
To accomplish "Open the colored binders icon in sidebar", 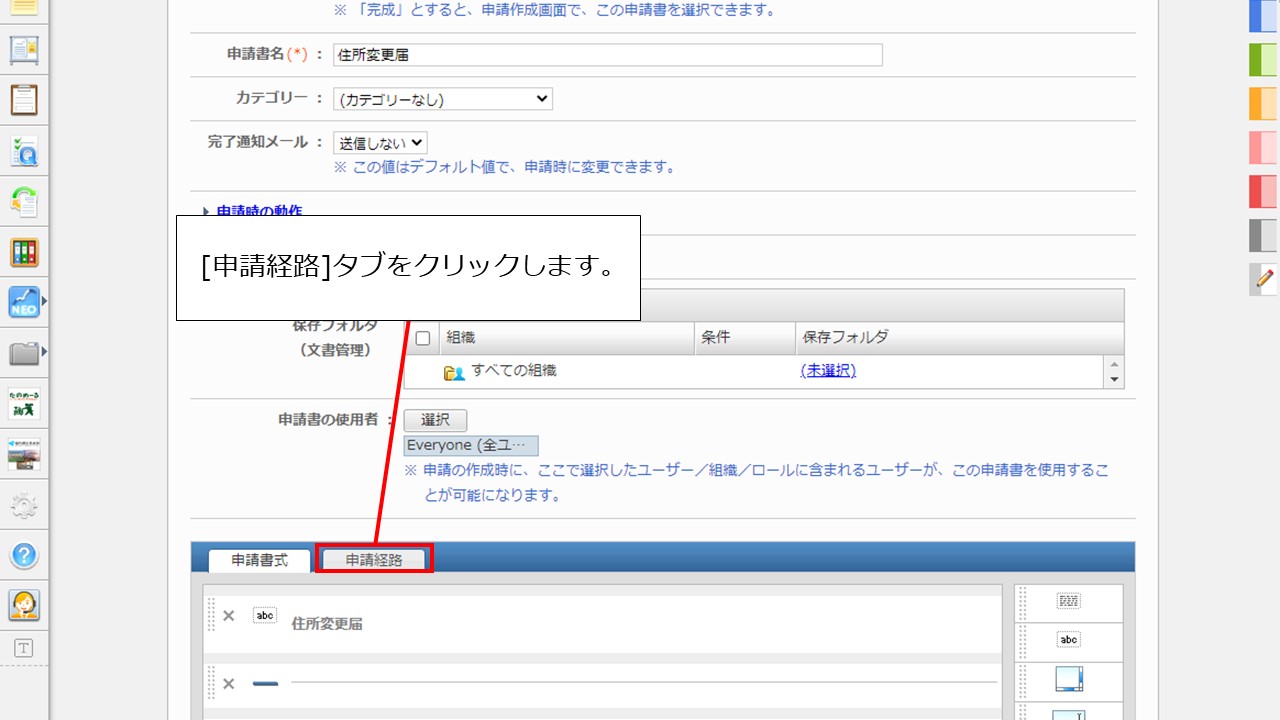I will click(24, 252).
